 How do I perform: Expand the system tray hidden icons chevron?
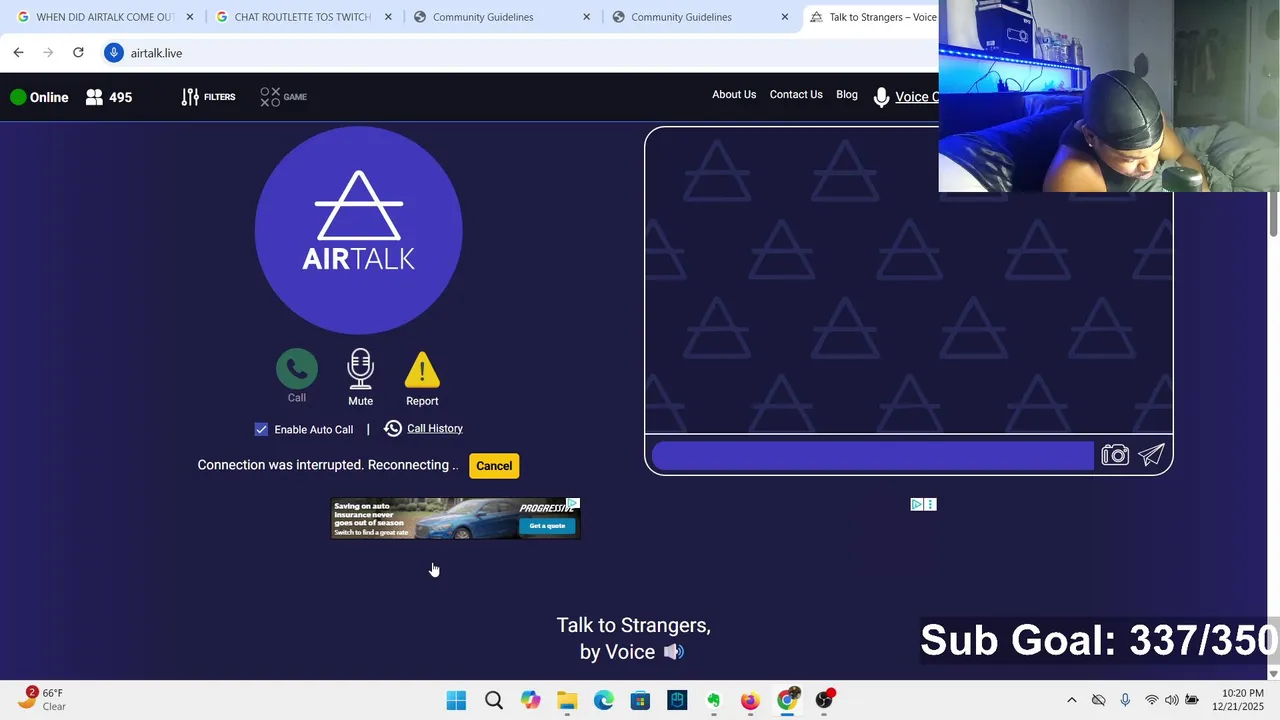tap(1072, 700)
